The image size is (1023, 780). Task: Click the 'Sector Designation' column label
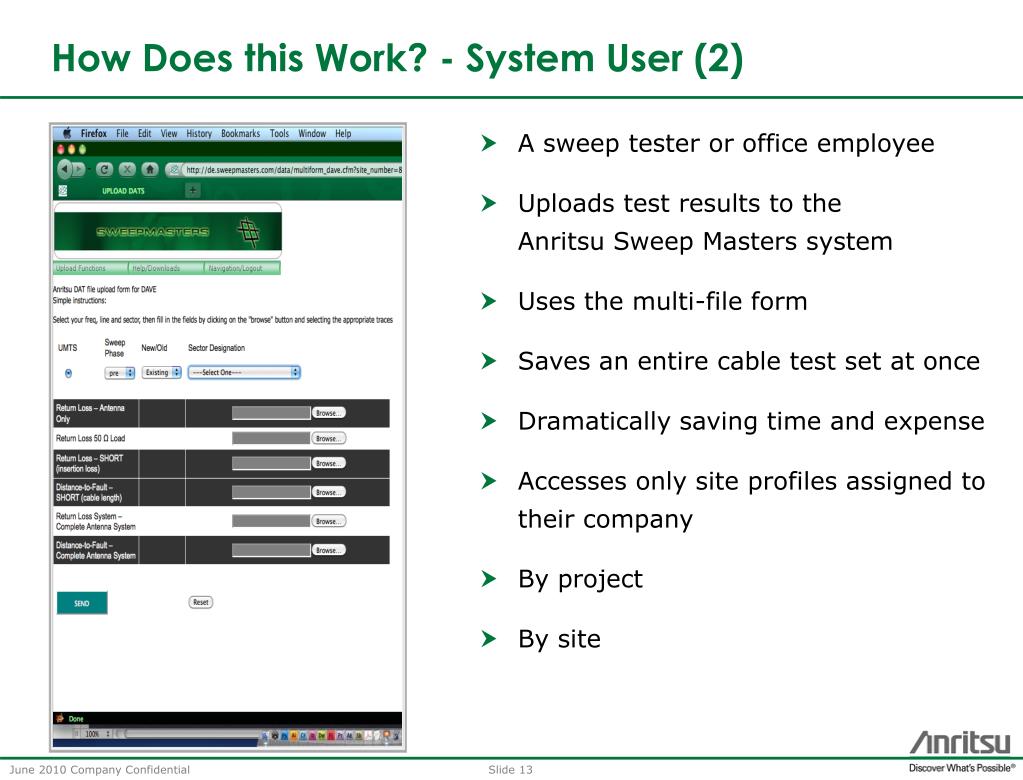coord(217,348)
